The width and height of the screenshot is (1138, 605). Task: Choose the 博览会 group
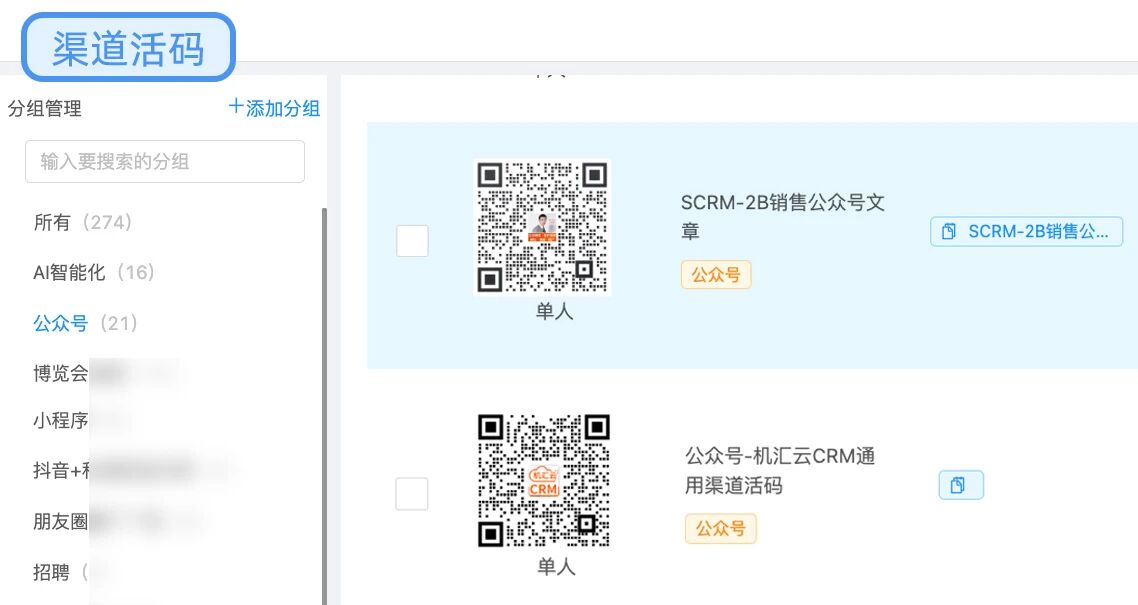point(61,374)
